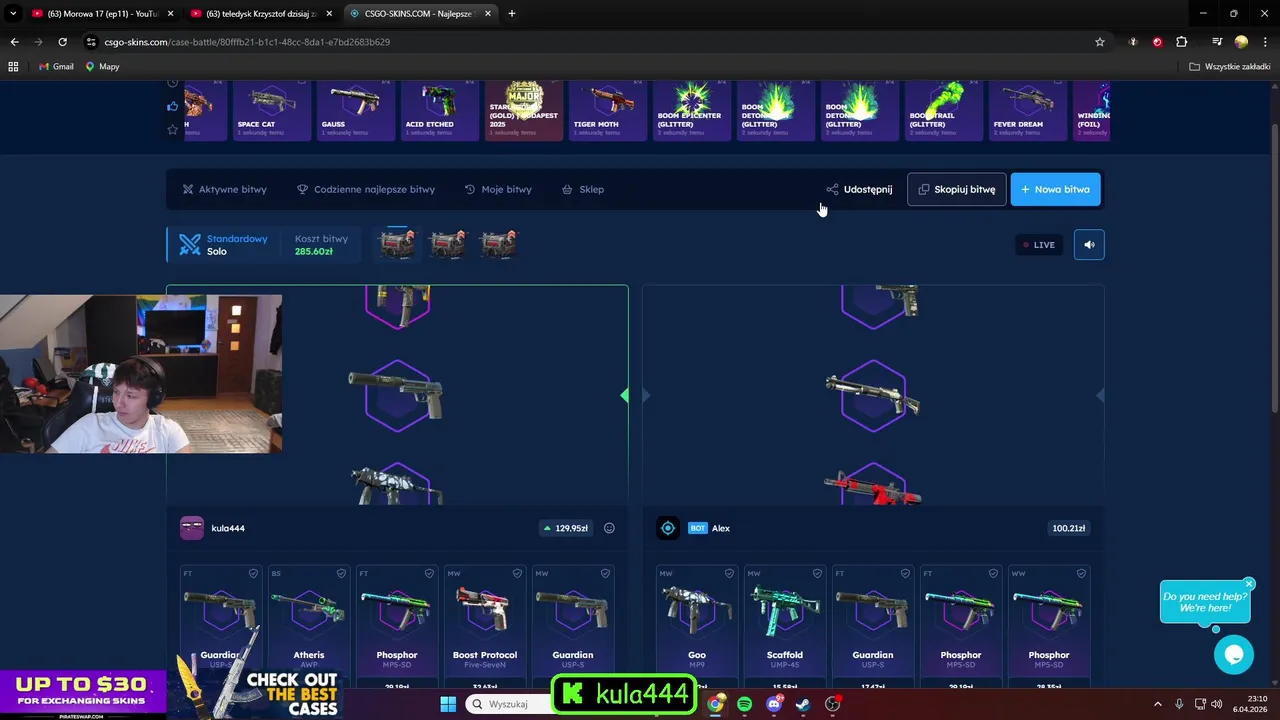Open the Windows Start menu

point(447,704)
